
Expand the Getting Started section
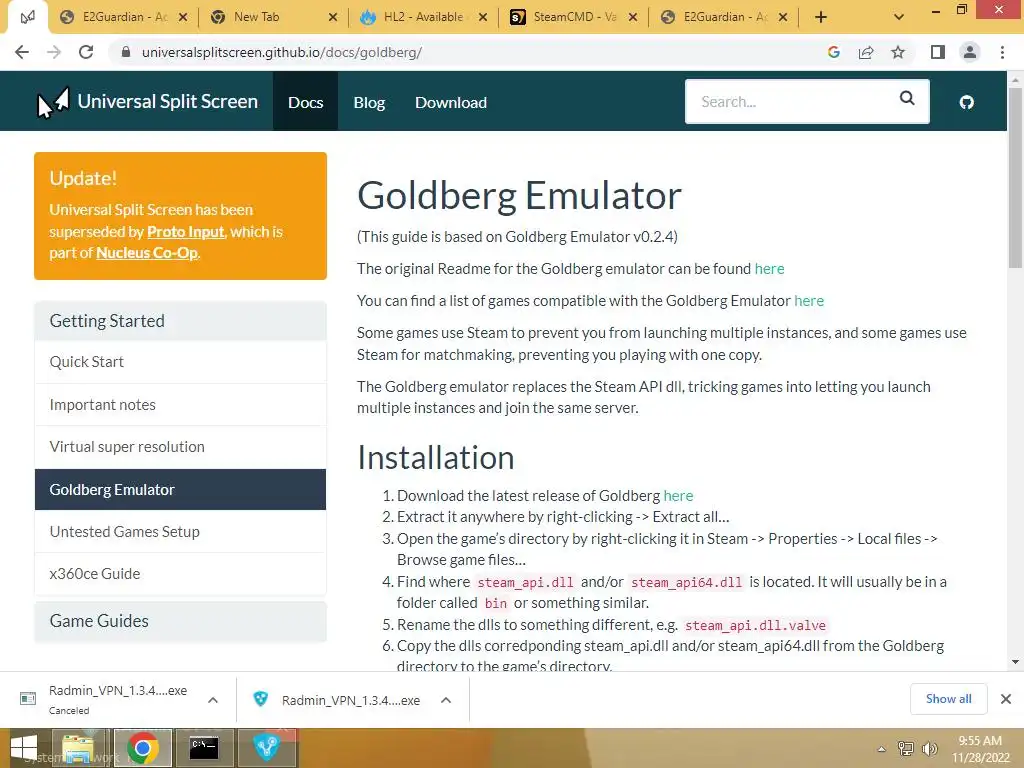[180, 321]
